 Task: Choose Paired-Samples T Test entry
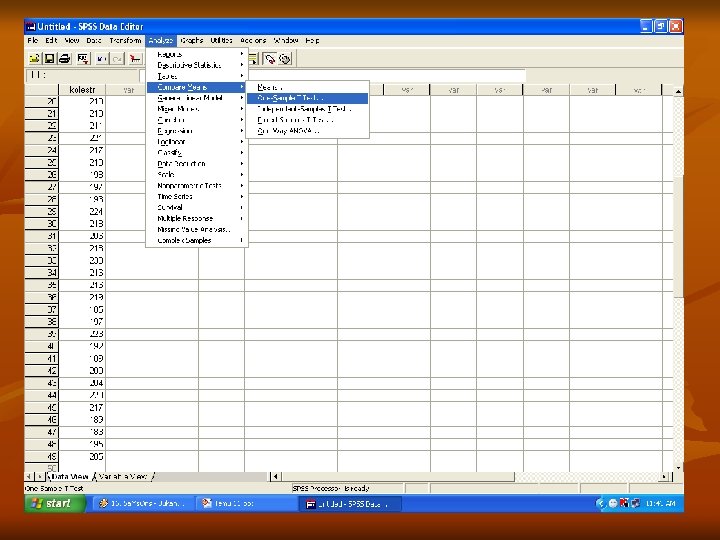pos(307,120)
